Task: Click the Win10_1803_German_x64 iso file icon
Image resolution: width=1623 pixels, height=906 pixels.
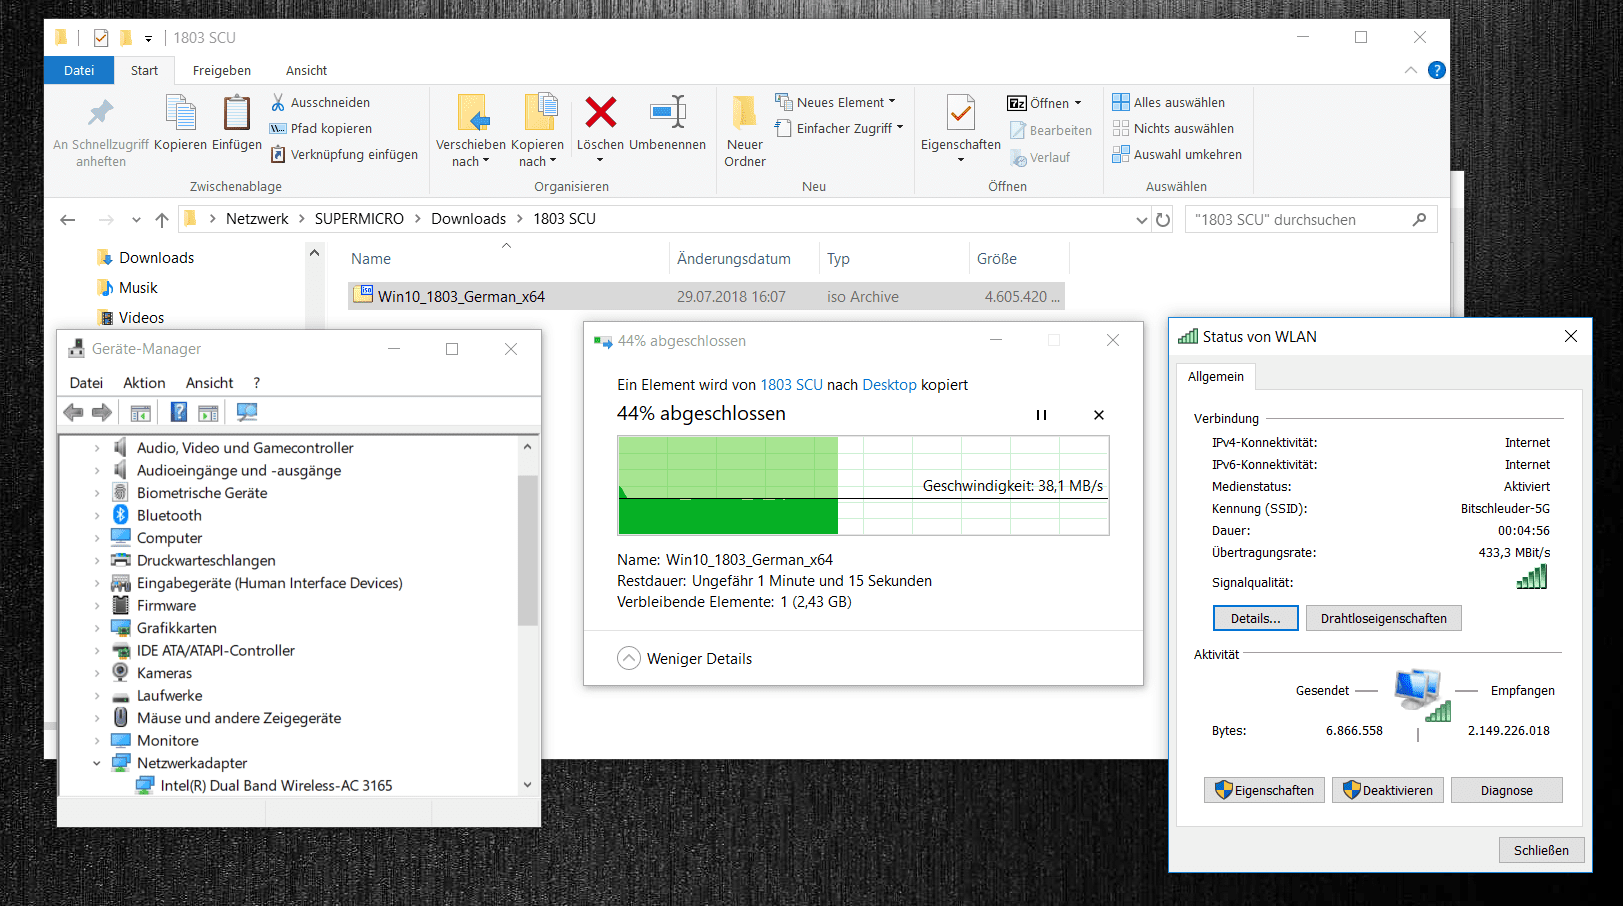Action: [x=365, y=294]
